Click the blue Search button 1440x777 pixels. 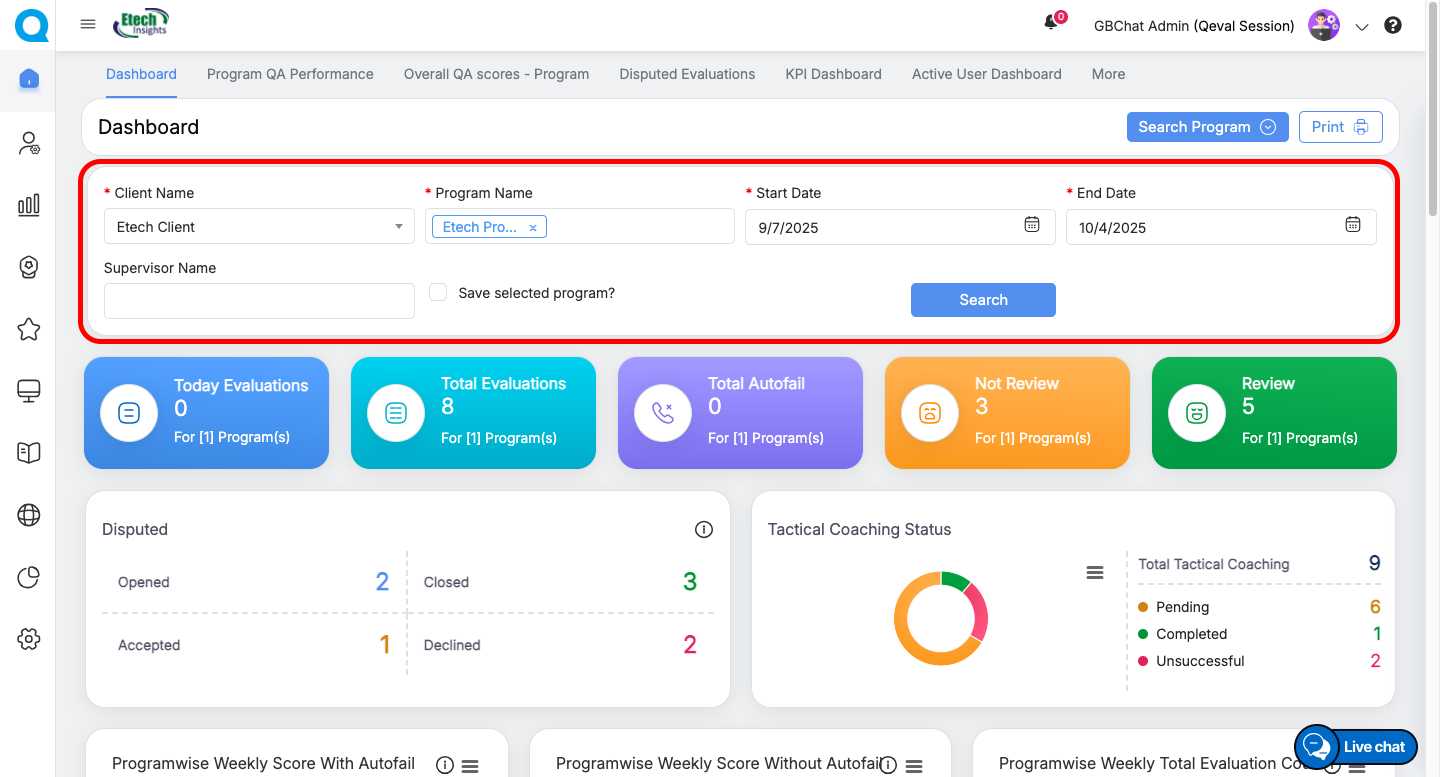[983, 300]
